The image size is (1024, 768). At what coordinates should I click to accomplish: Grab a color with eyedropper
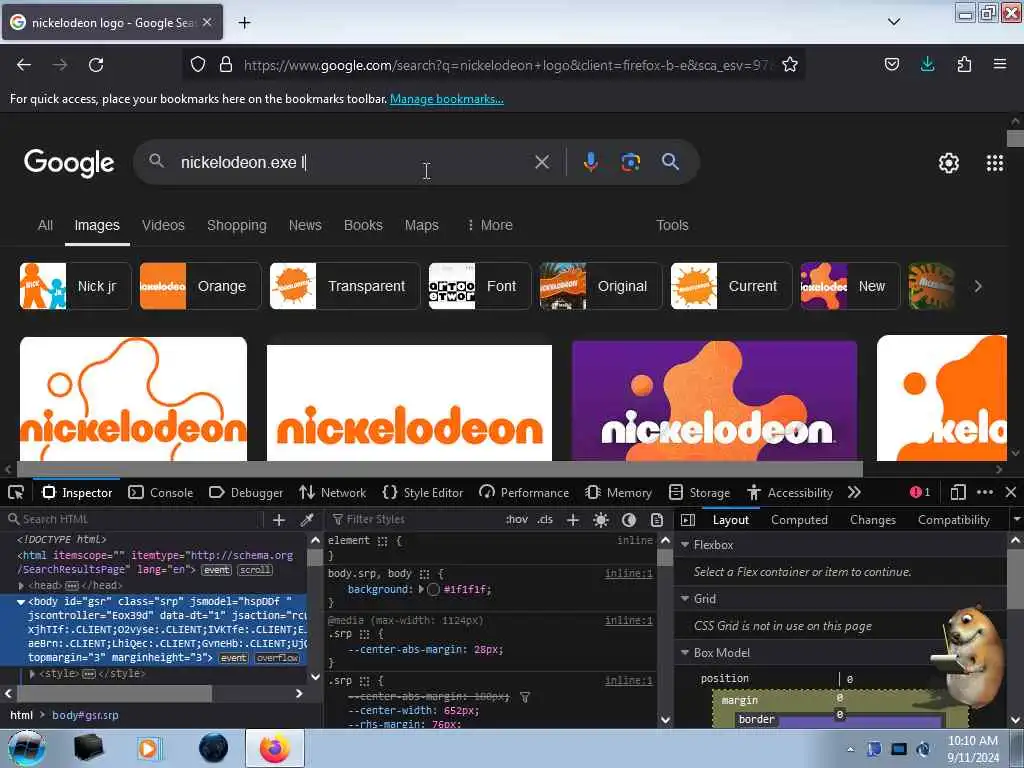point(306,520)
